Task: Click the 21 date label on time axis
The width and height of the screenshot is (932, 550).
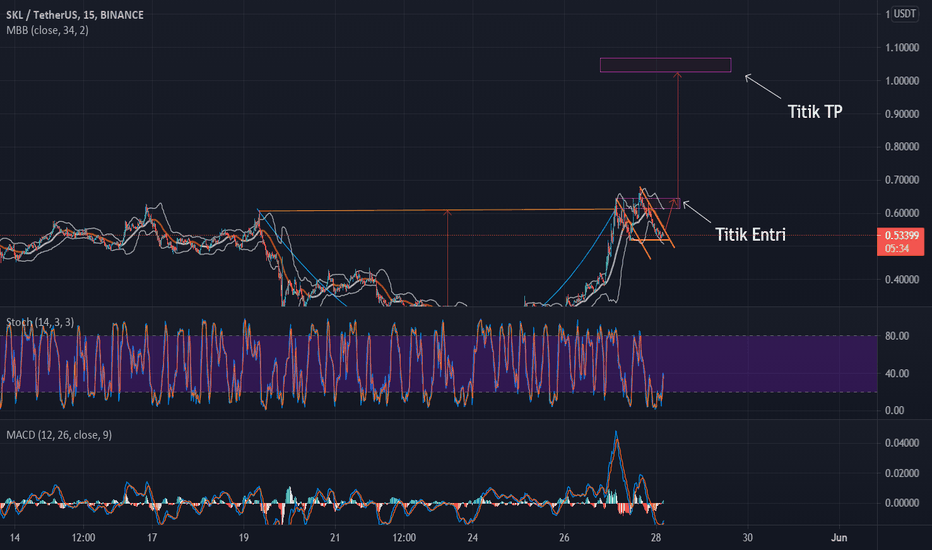Action: coord(335,538)
